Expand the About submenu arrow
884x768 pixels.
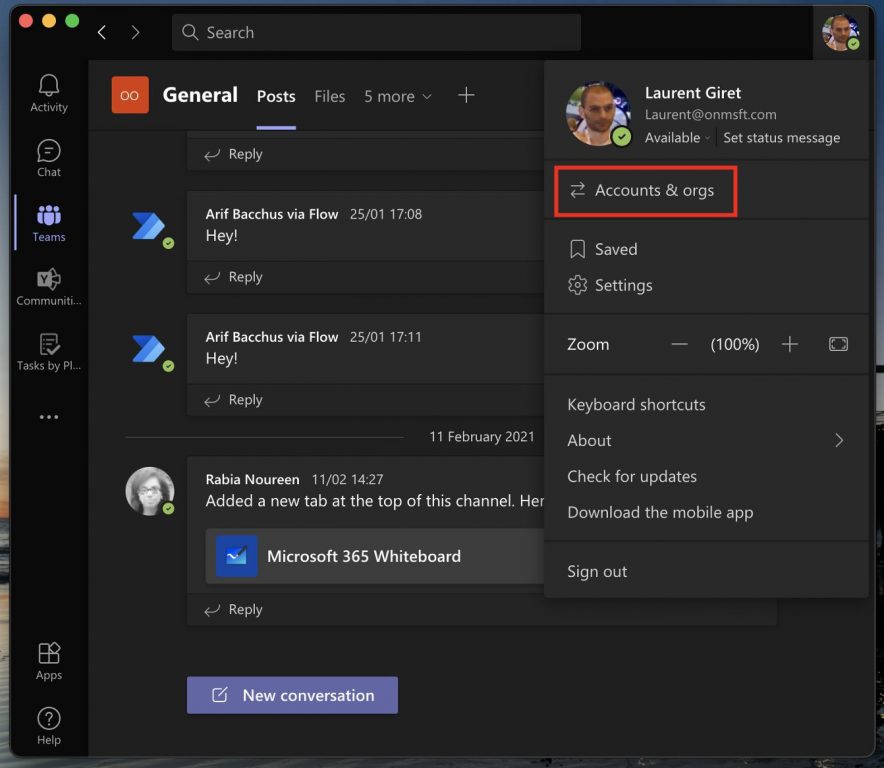pyautogui.click(x=839, y=440)
